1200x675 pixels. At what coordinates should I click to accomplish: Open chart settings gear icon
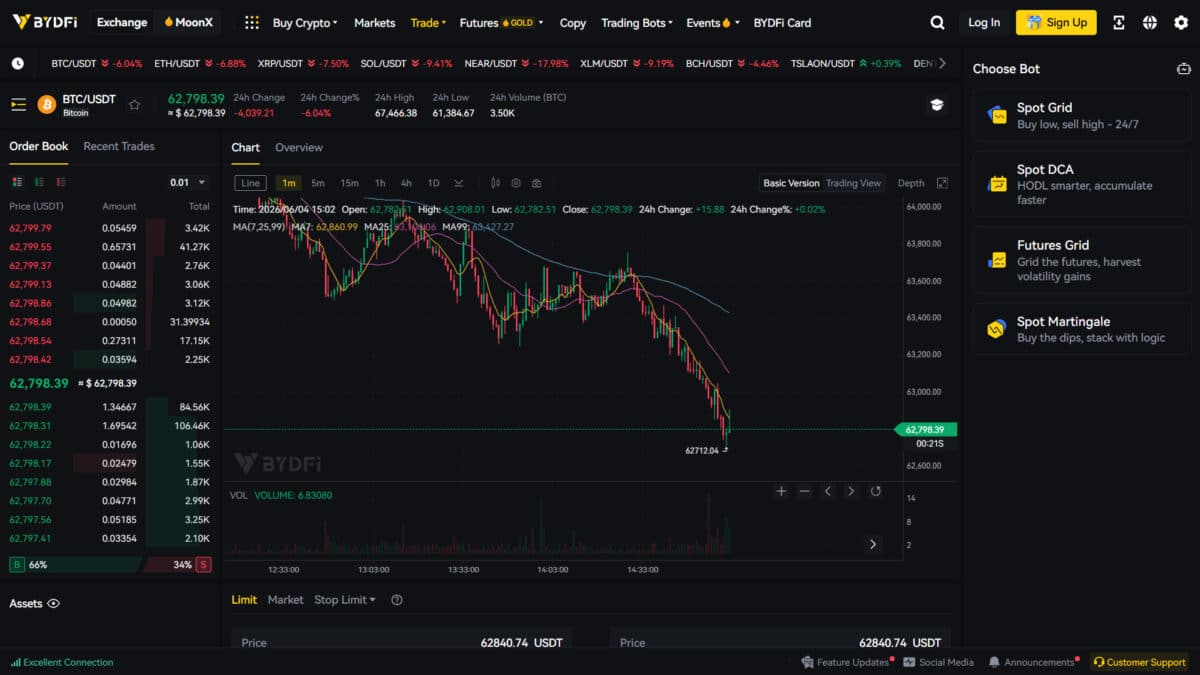(516, 183)
